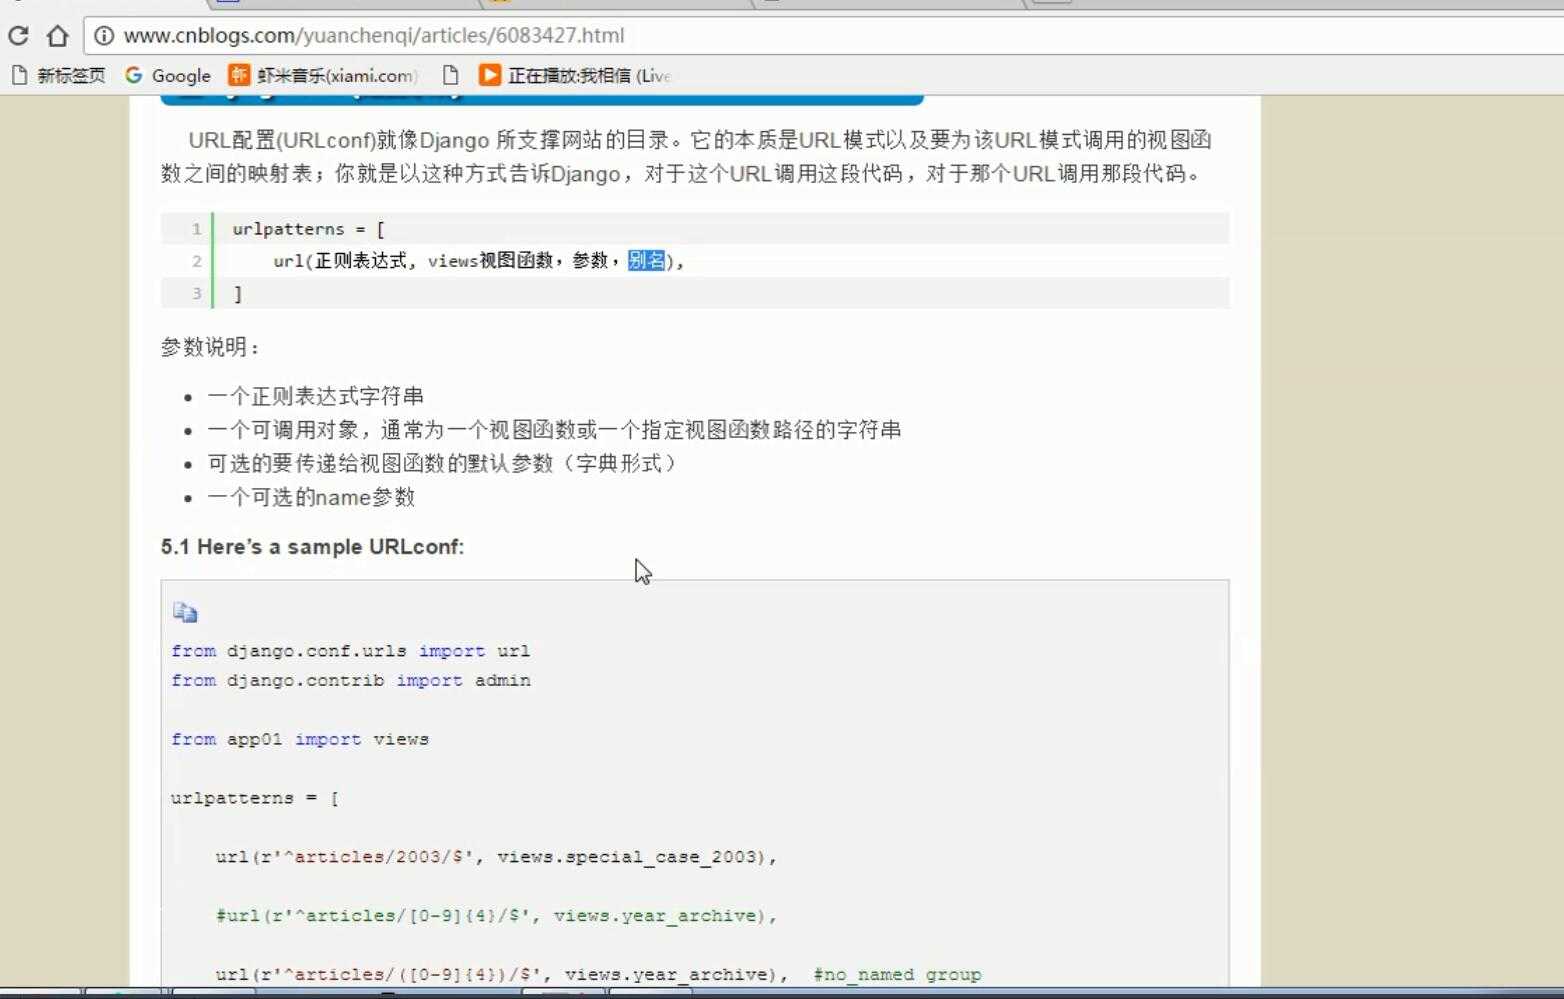Open the 正在播放:我相信 bookmark
Screen dimensions: 1564x999
pos(575,75)
